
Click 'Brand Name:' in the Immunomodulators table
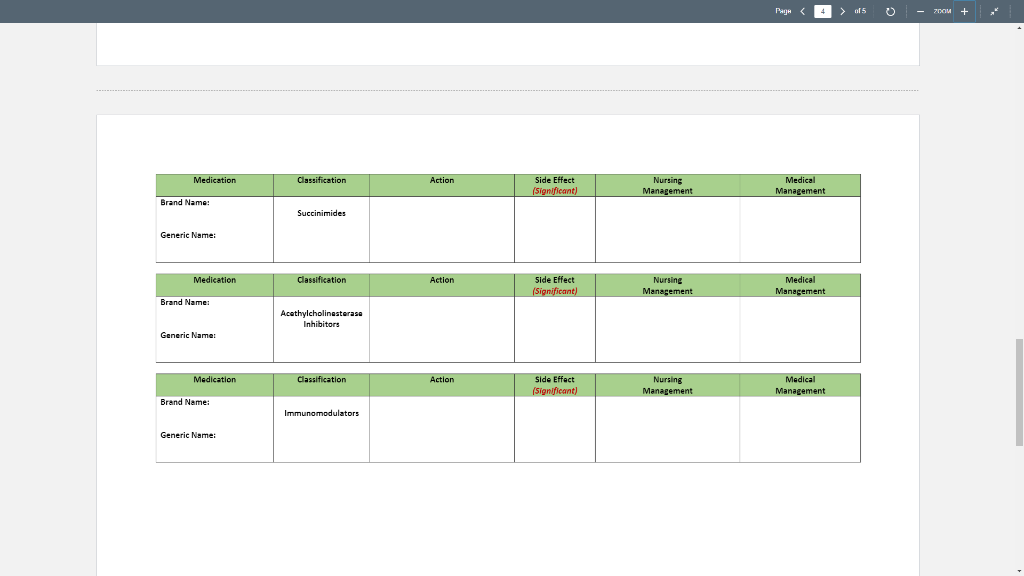185,402
